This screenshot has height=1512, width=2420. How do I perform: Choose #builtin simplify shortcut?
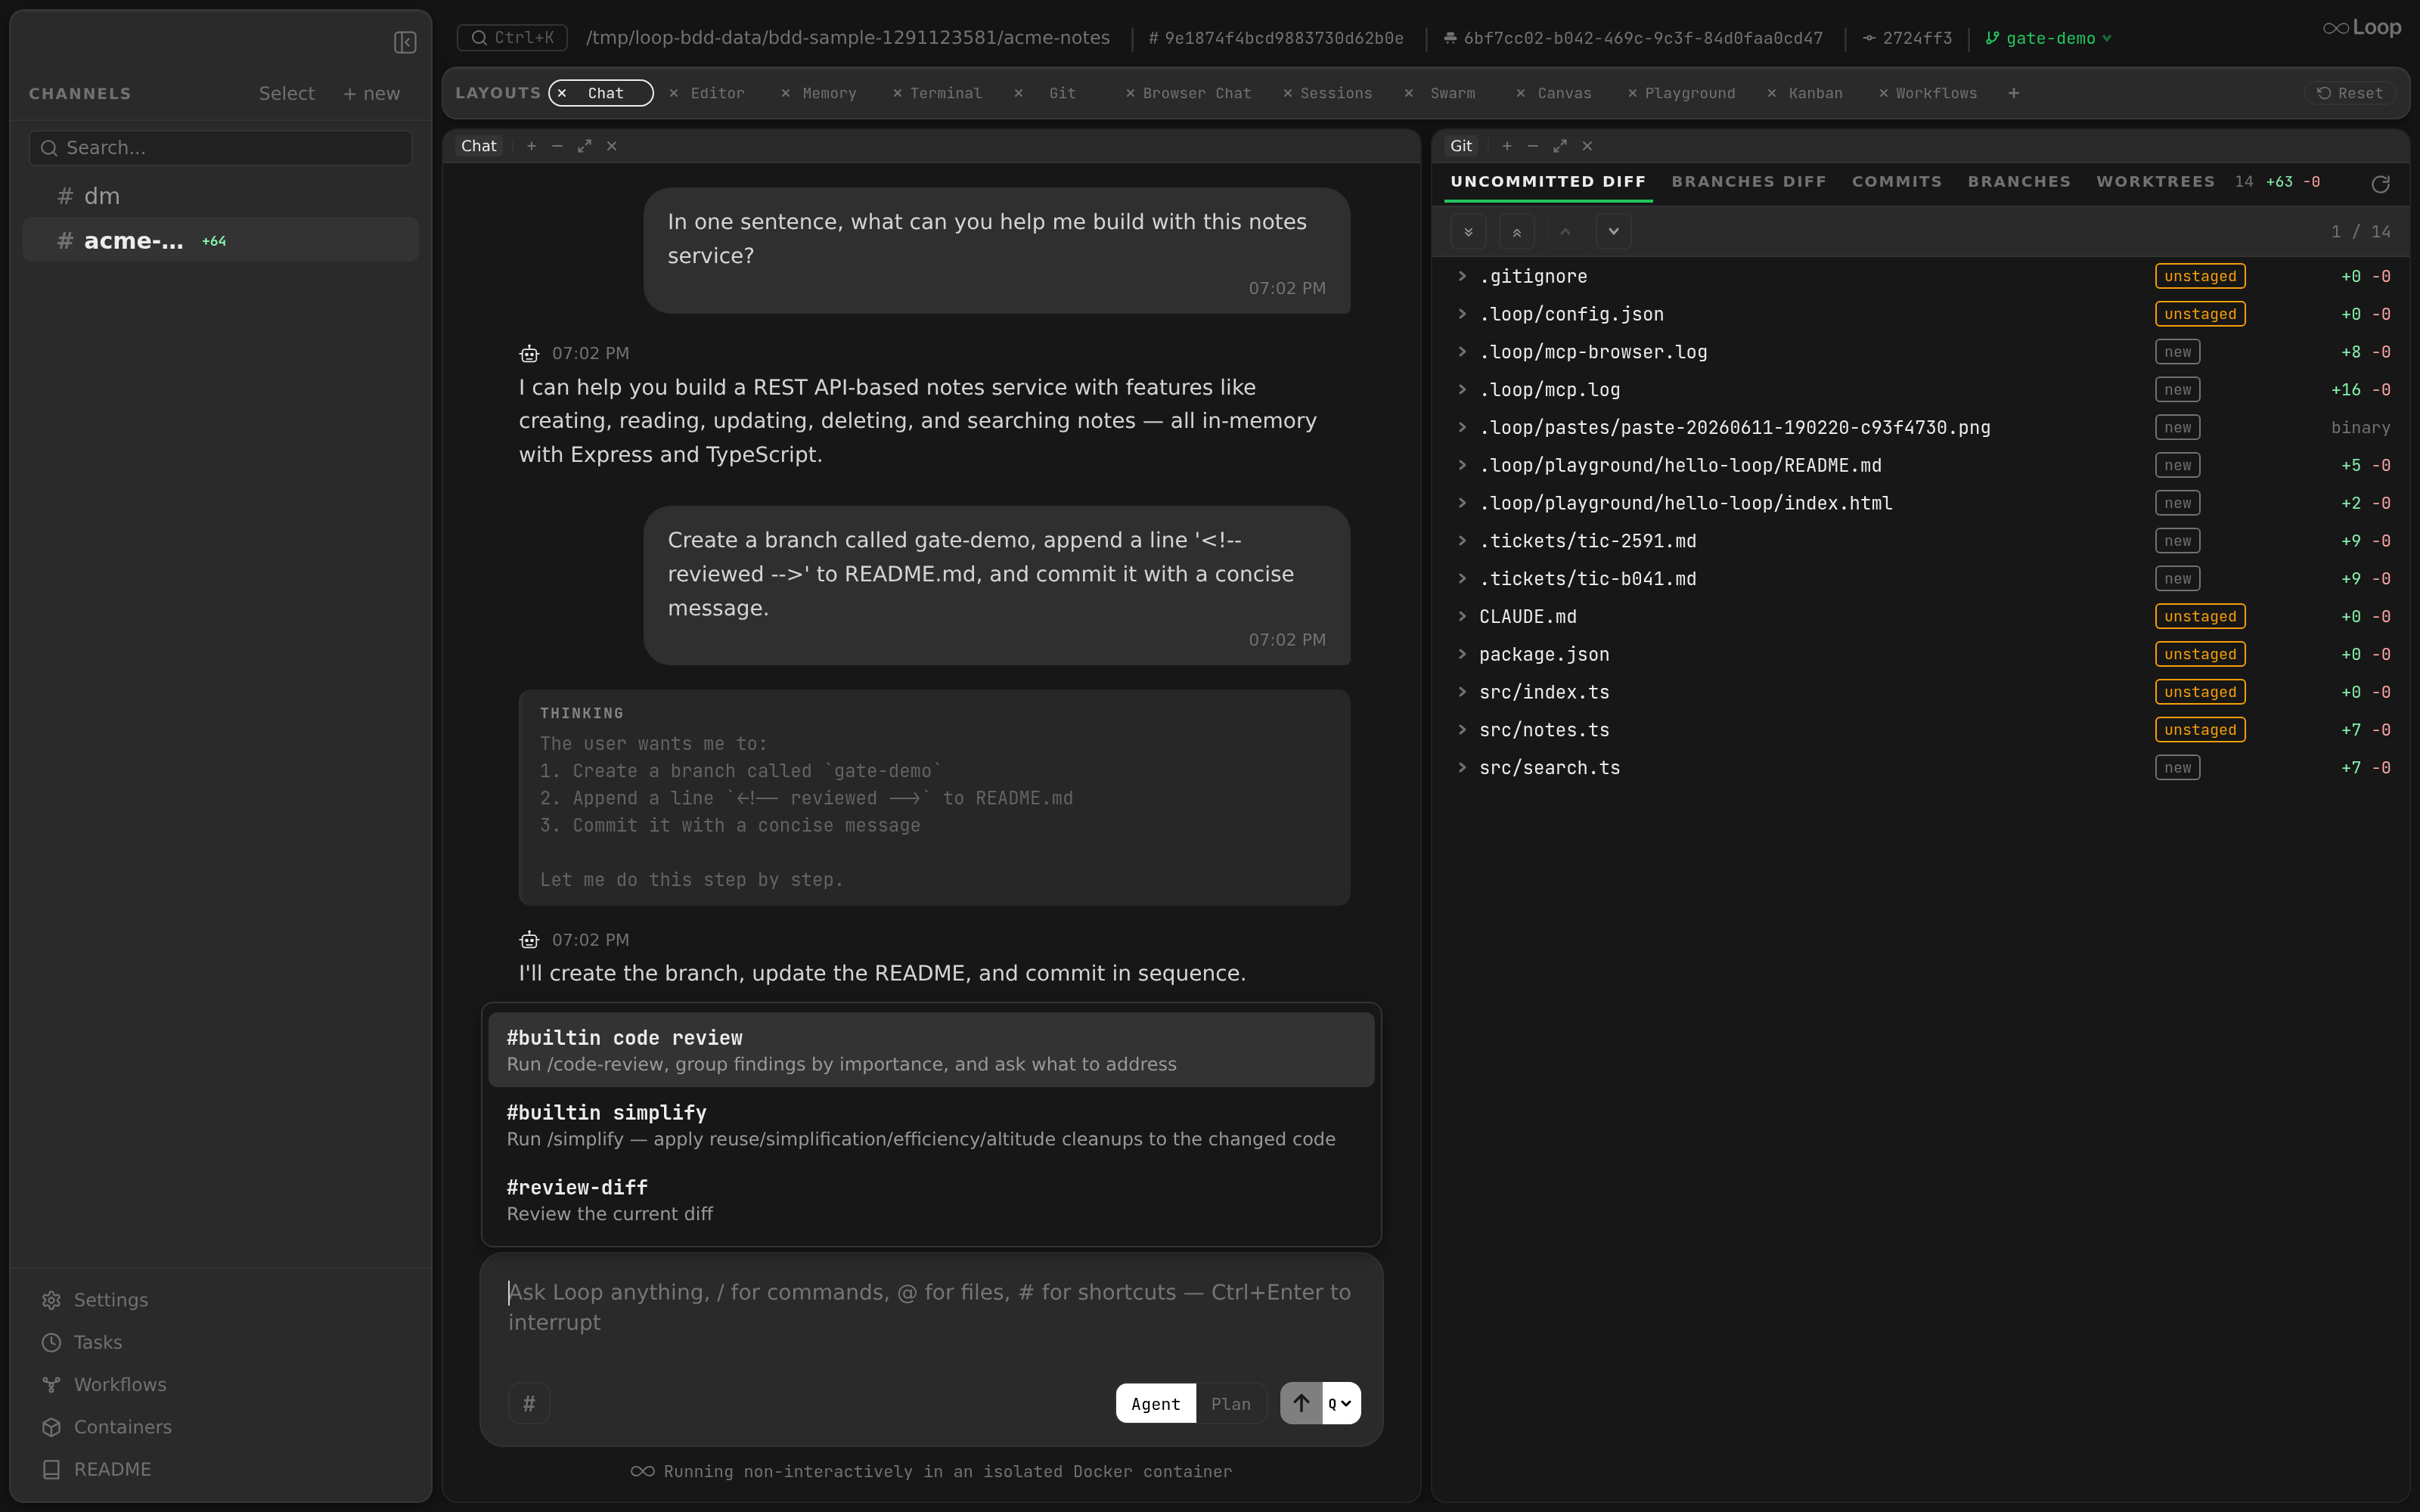click(931, 1125)
